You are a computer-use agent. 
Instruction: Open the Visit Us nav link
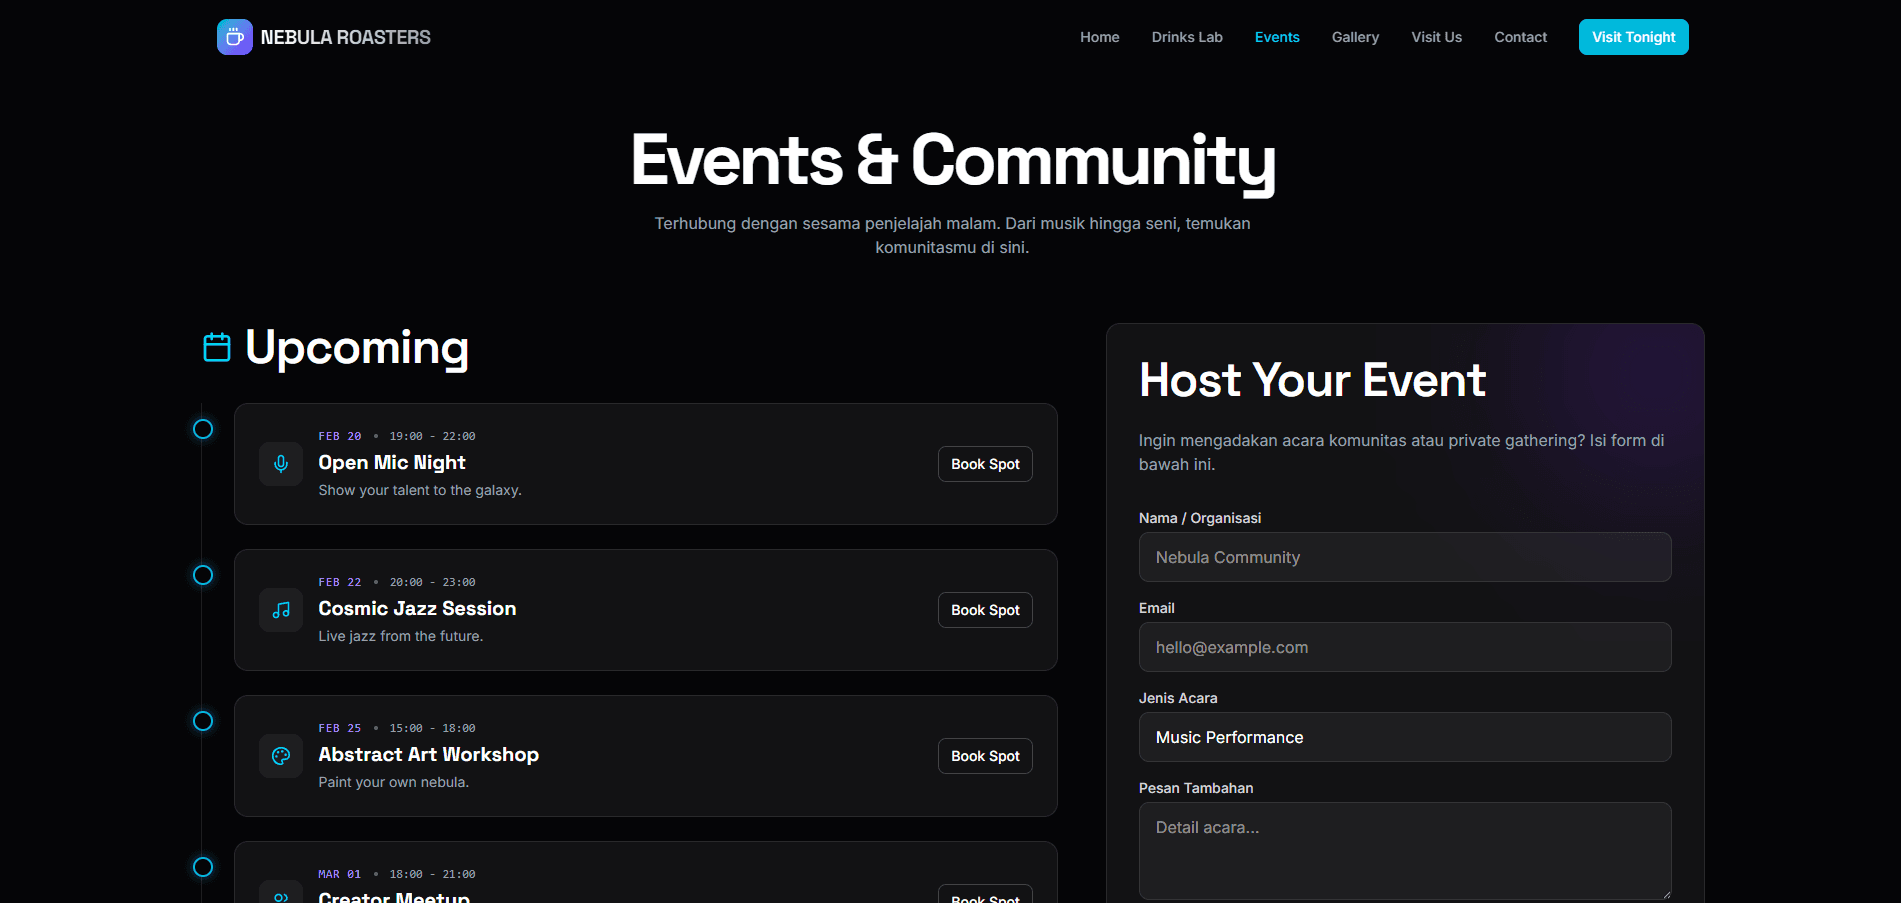[x=1436, y=37]
